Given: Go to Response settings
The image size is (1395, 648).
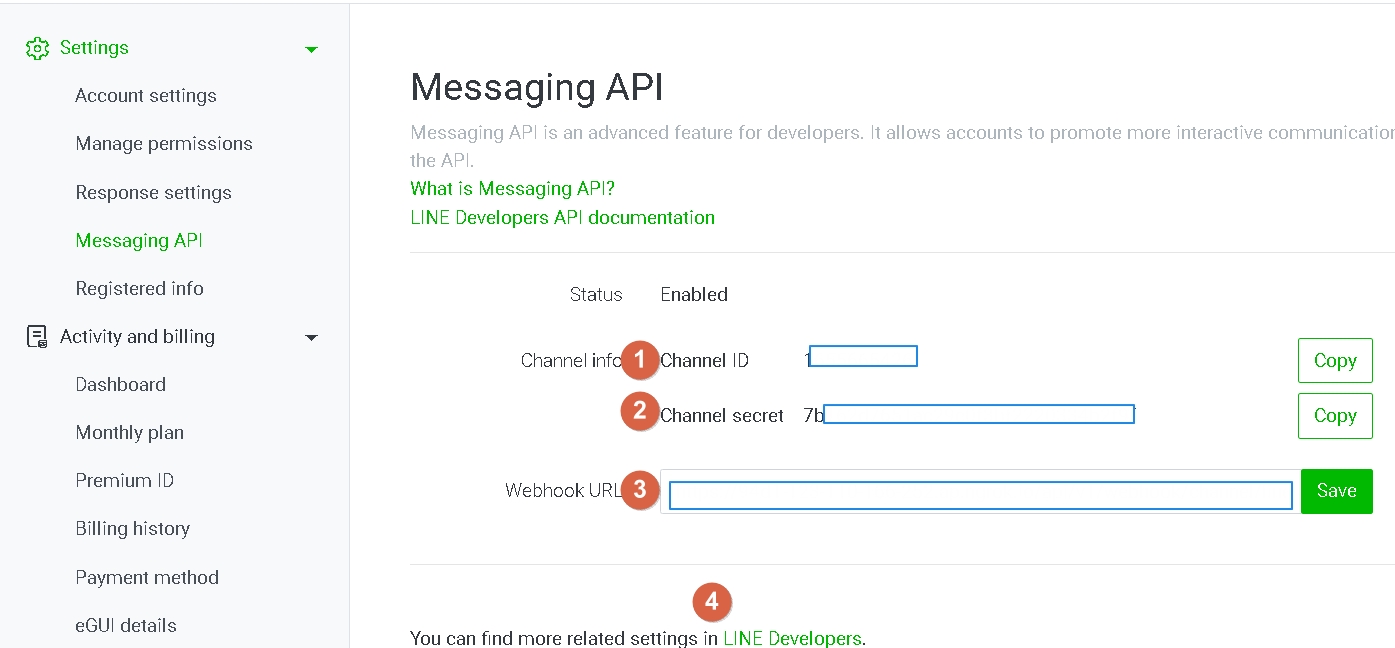Looking at the screenshot, I should (x=153, y=193).
